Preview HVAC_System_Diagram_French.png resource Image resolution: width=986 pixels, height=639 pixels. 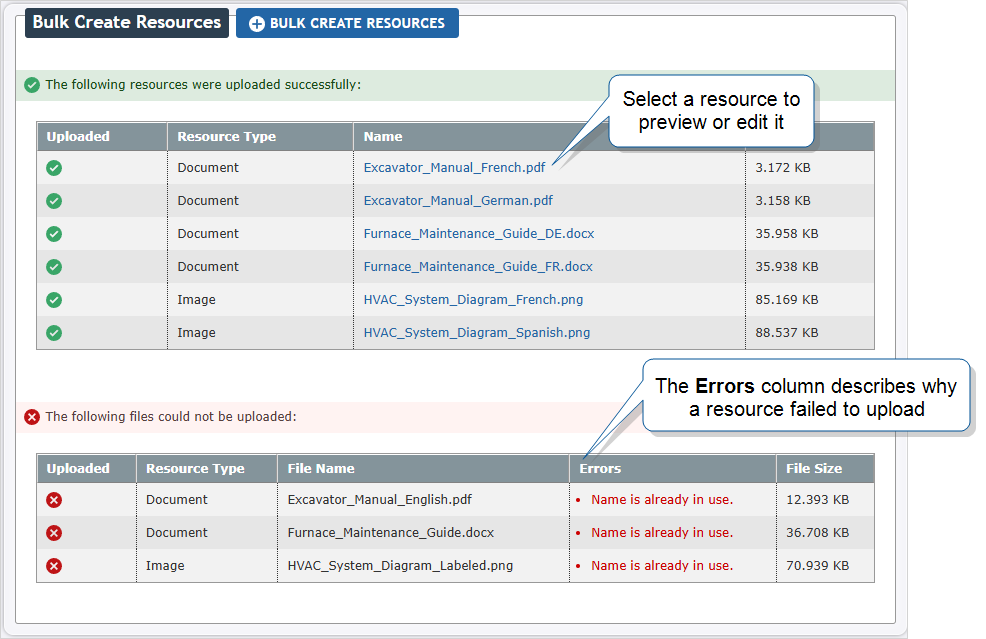473,300
